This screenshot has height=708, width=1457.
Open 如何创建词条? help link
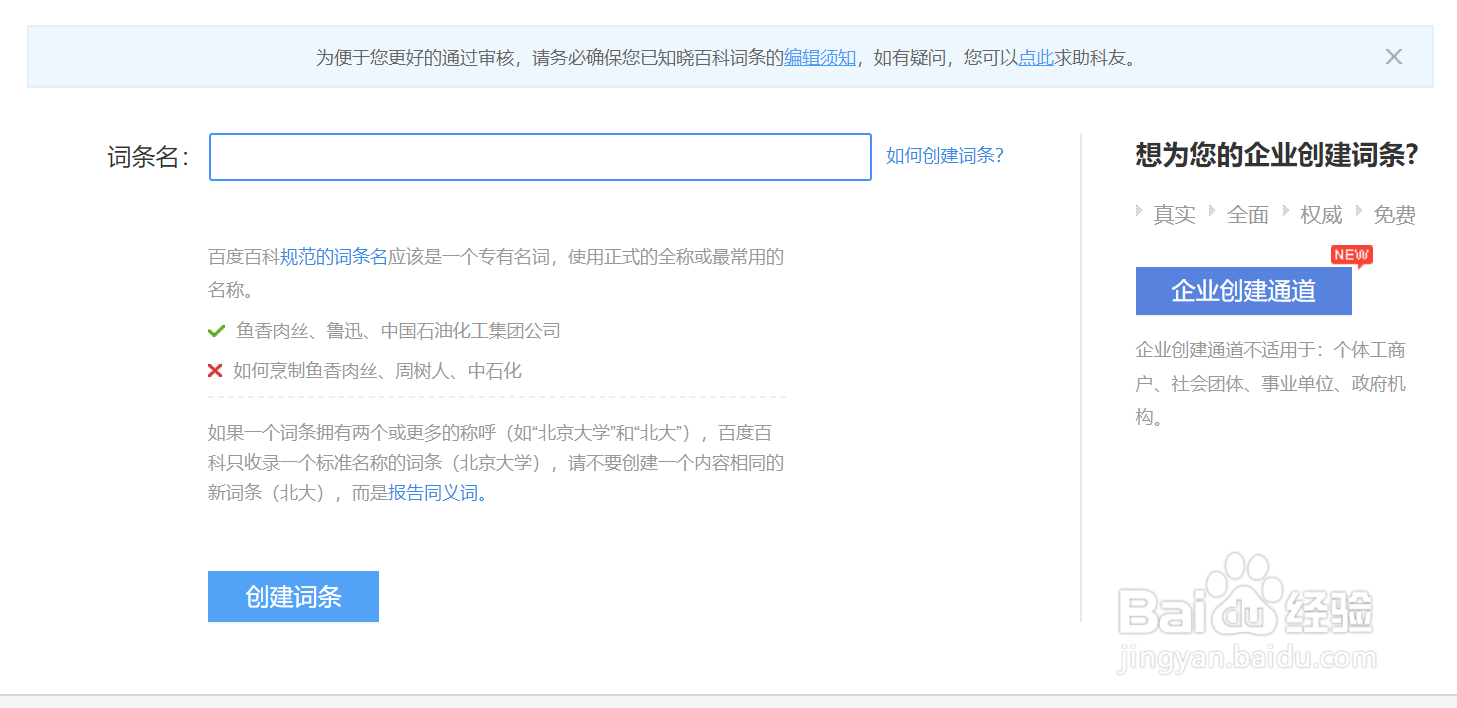(944, 156)
